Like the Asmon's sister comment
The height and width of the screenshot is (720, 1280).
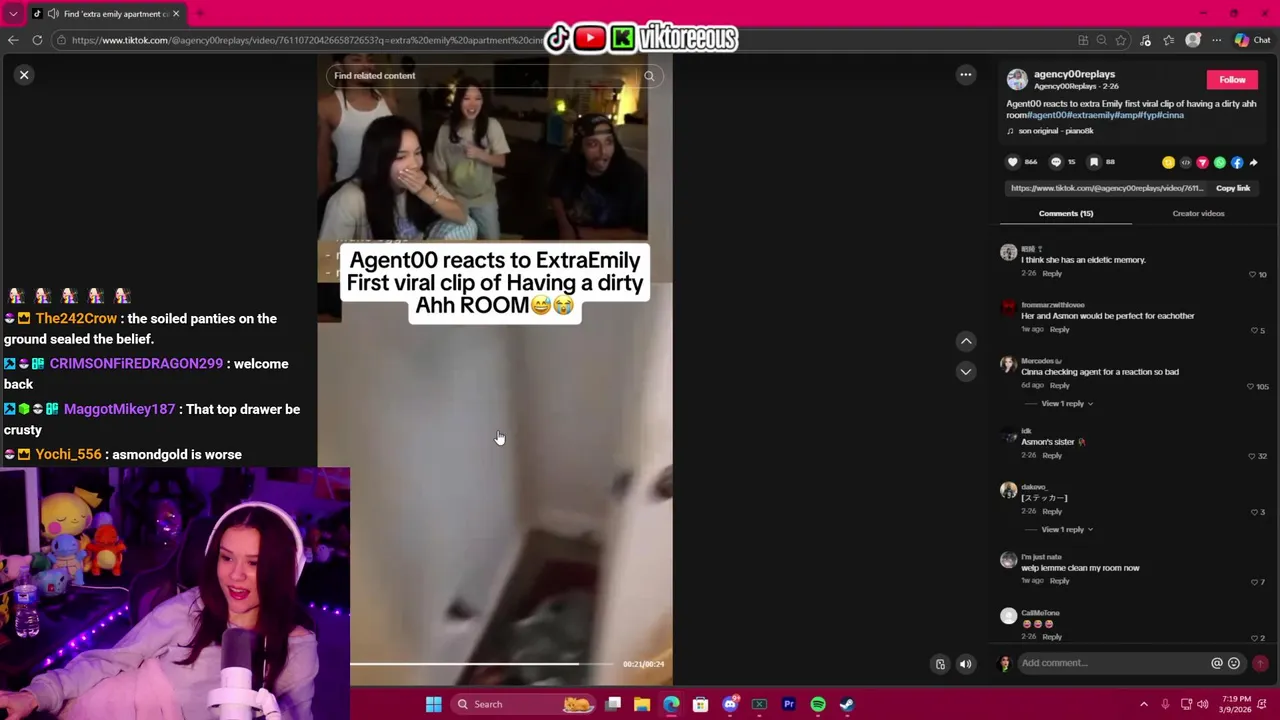pyautogui.click(x=1251, y=457)
